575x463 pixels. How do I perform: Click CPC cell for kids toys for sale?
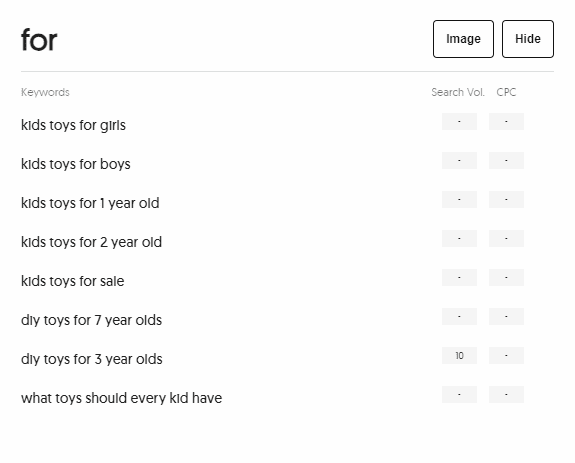506,278
